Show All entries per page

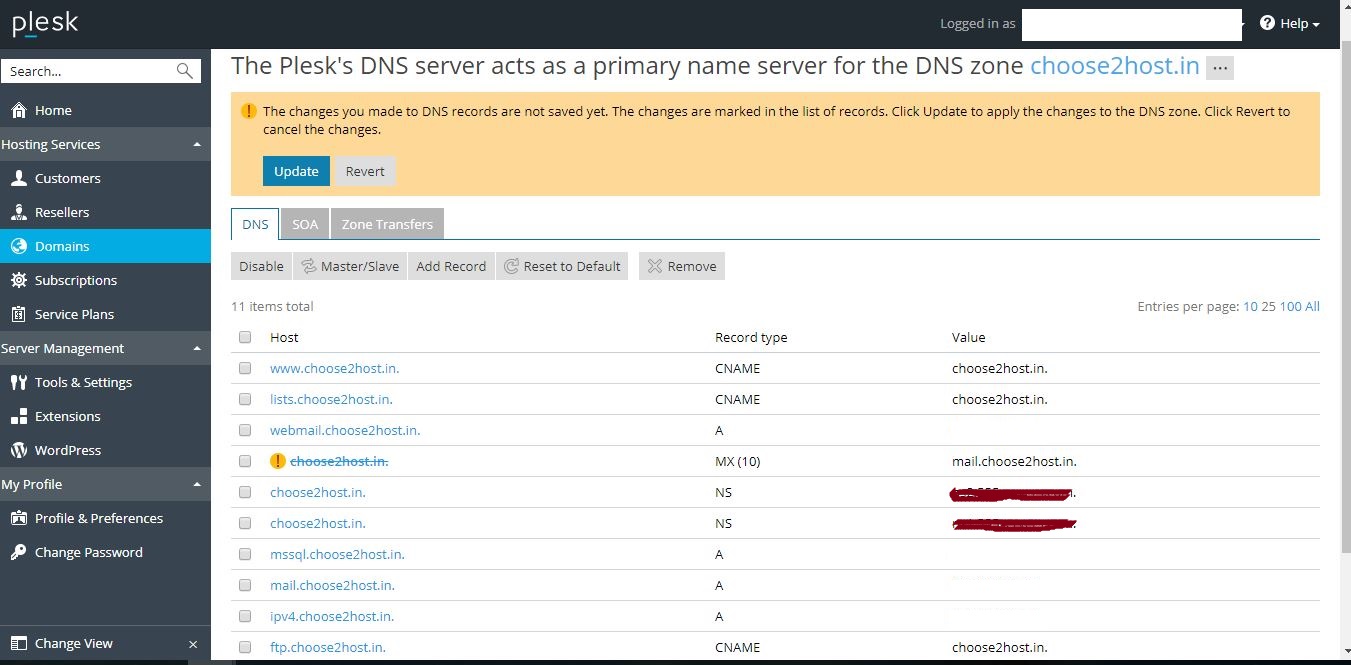(1312, 306)
